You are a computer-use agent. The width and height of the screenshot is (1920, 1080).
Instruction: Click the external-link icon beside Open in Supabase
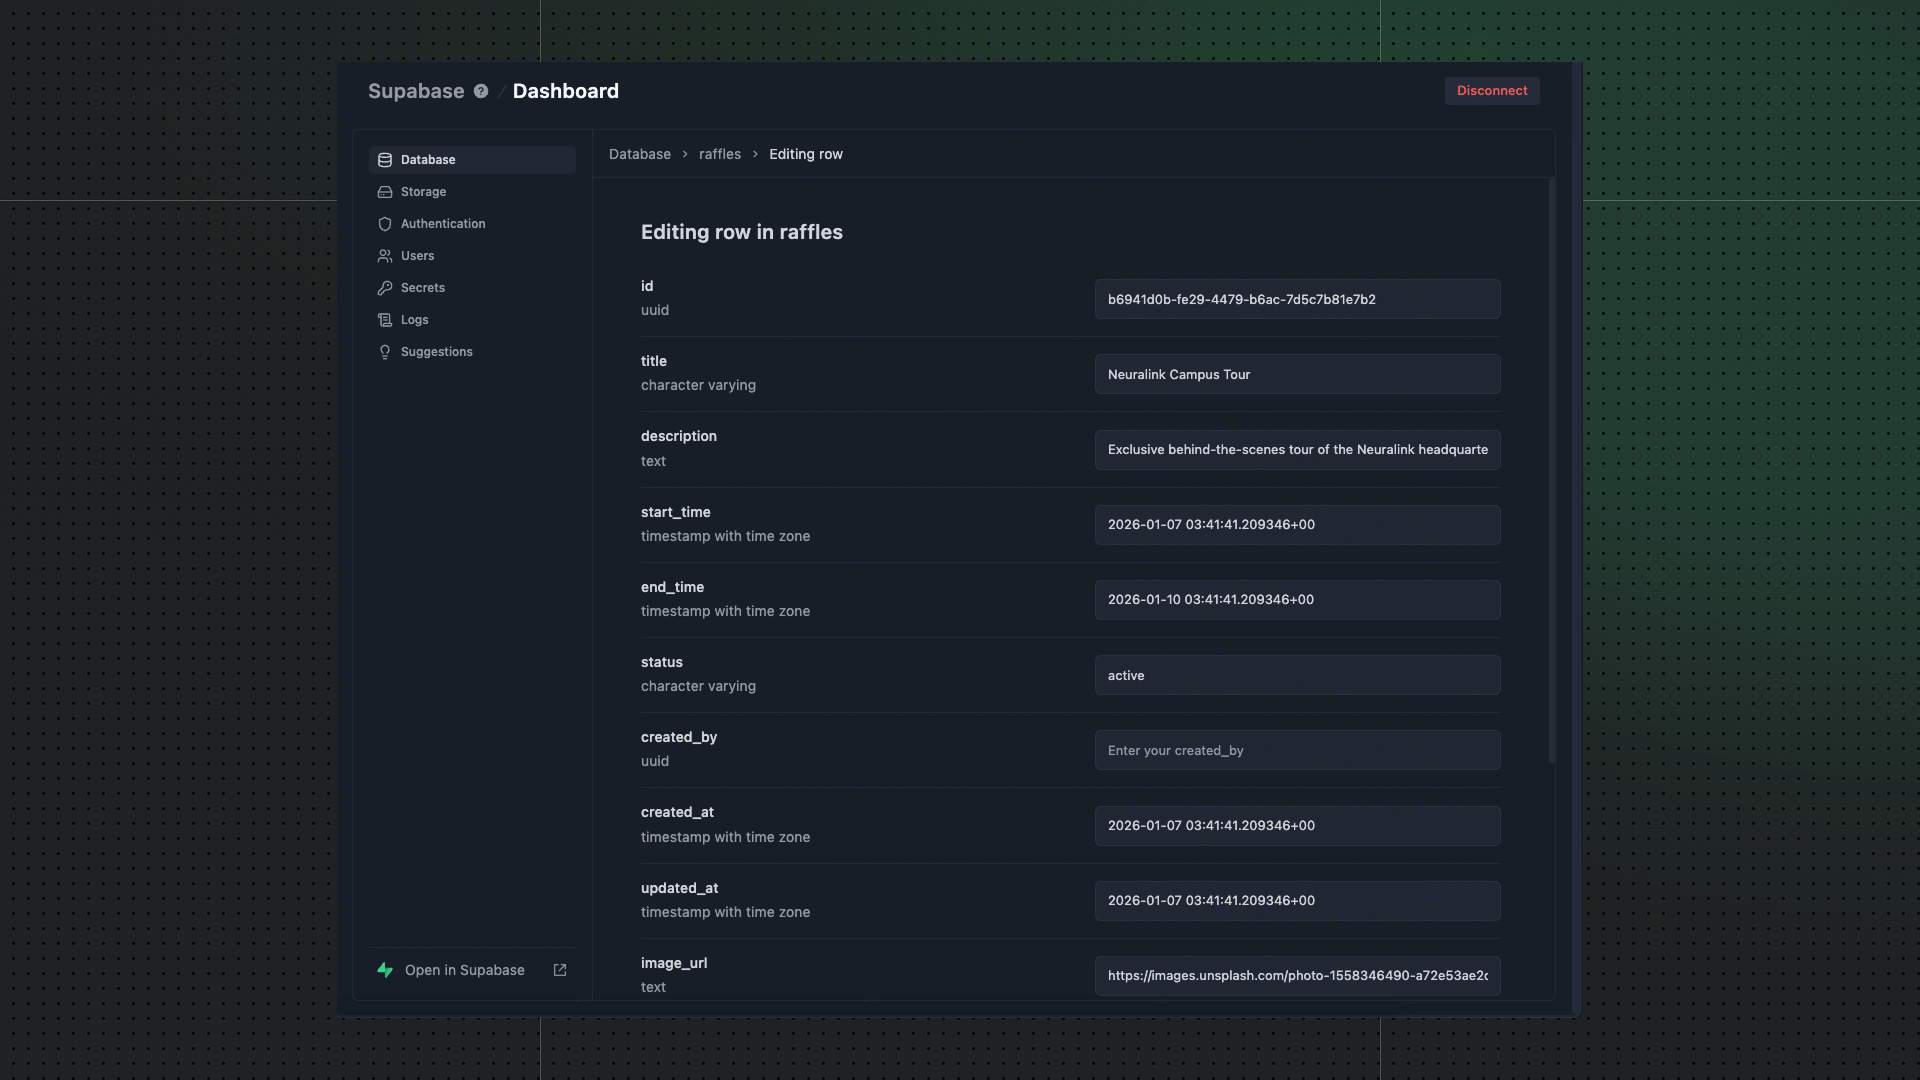point(560,969)
